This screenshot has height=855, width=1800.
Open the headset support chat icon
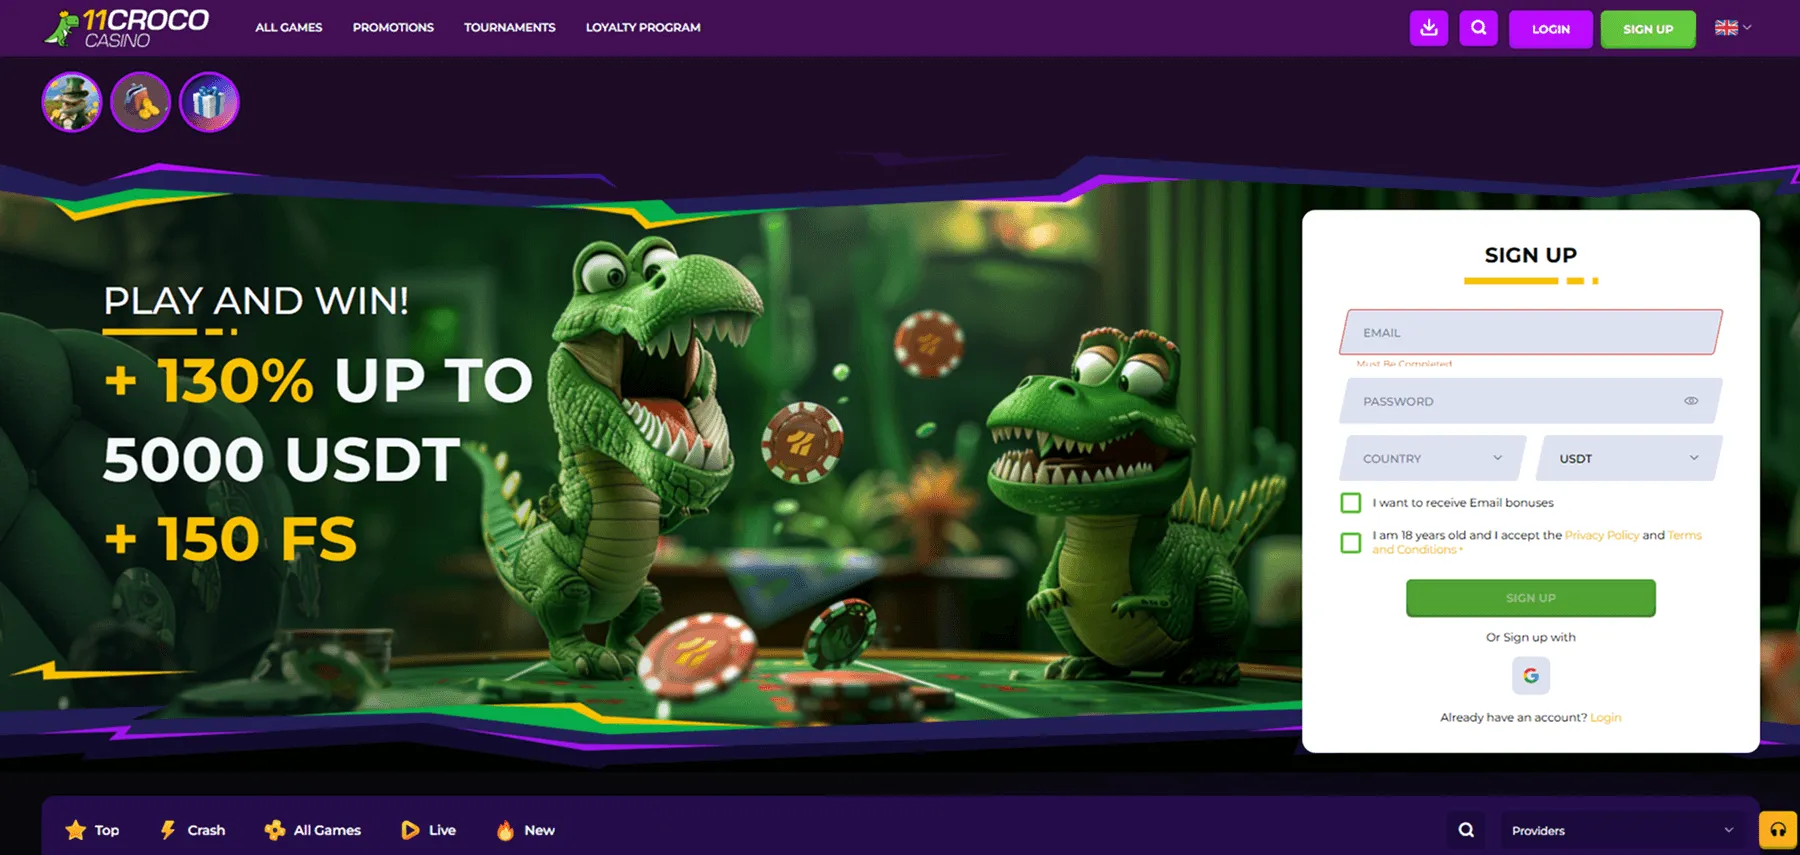[1777, 829]
